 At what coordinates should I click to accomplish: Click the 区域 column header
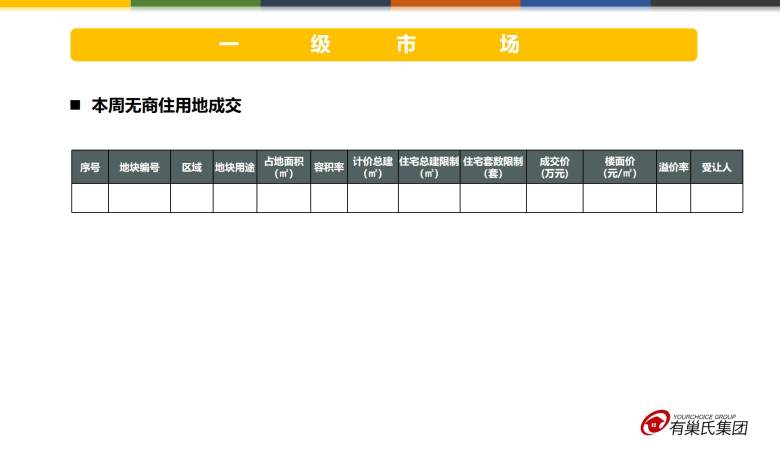[192, 167]
